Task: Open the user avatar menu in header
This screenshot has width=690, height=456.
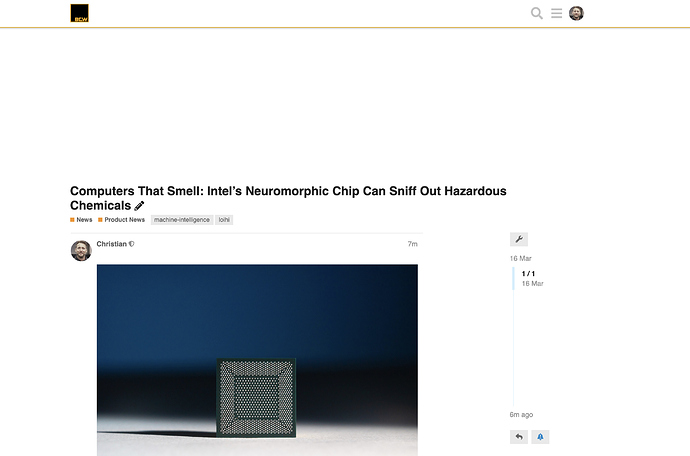Action: coord(576,13)
